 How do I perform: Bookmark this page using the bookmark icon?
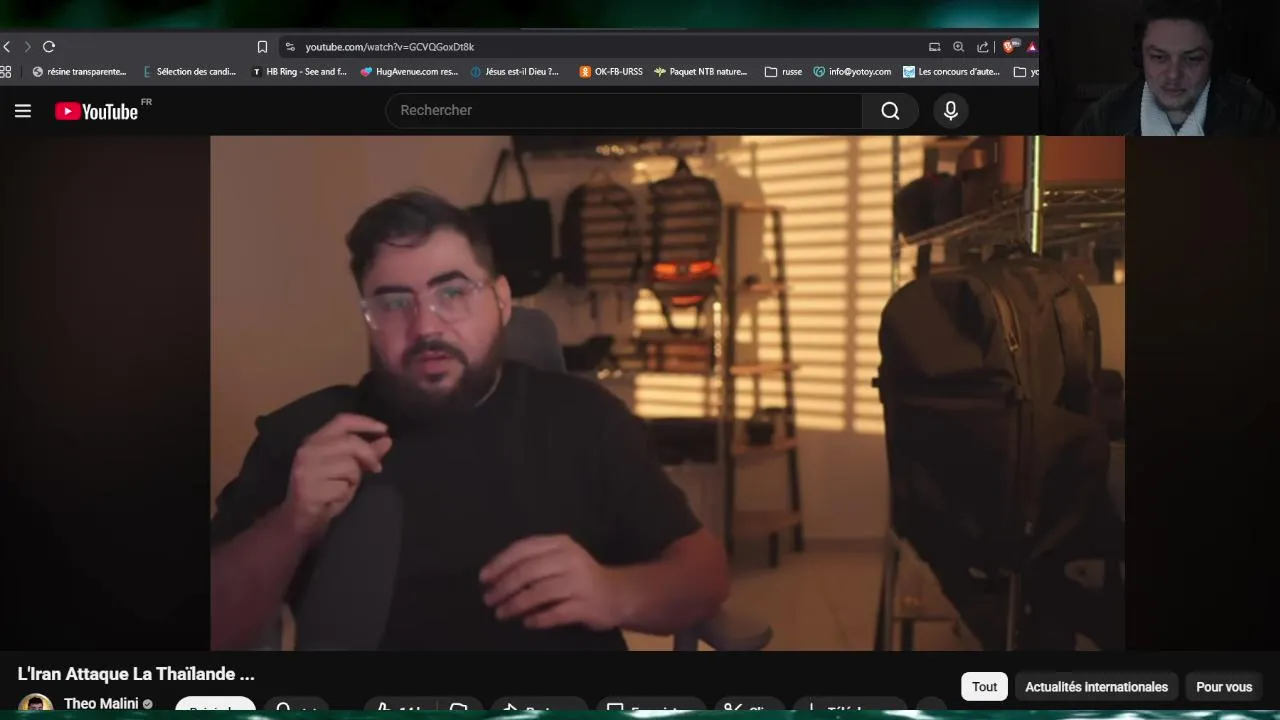pyautogui.click(x=262, y=47)
